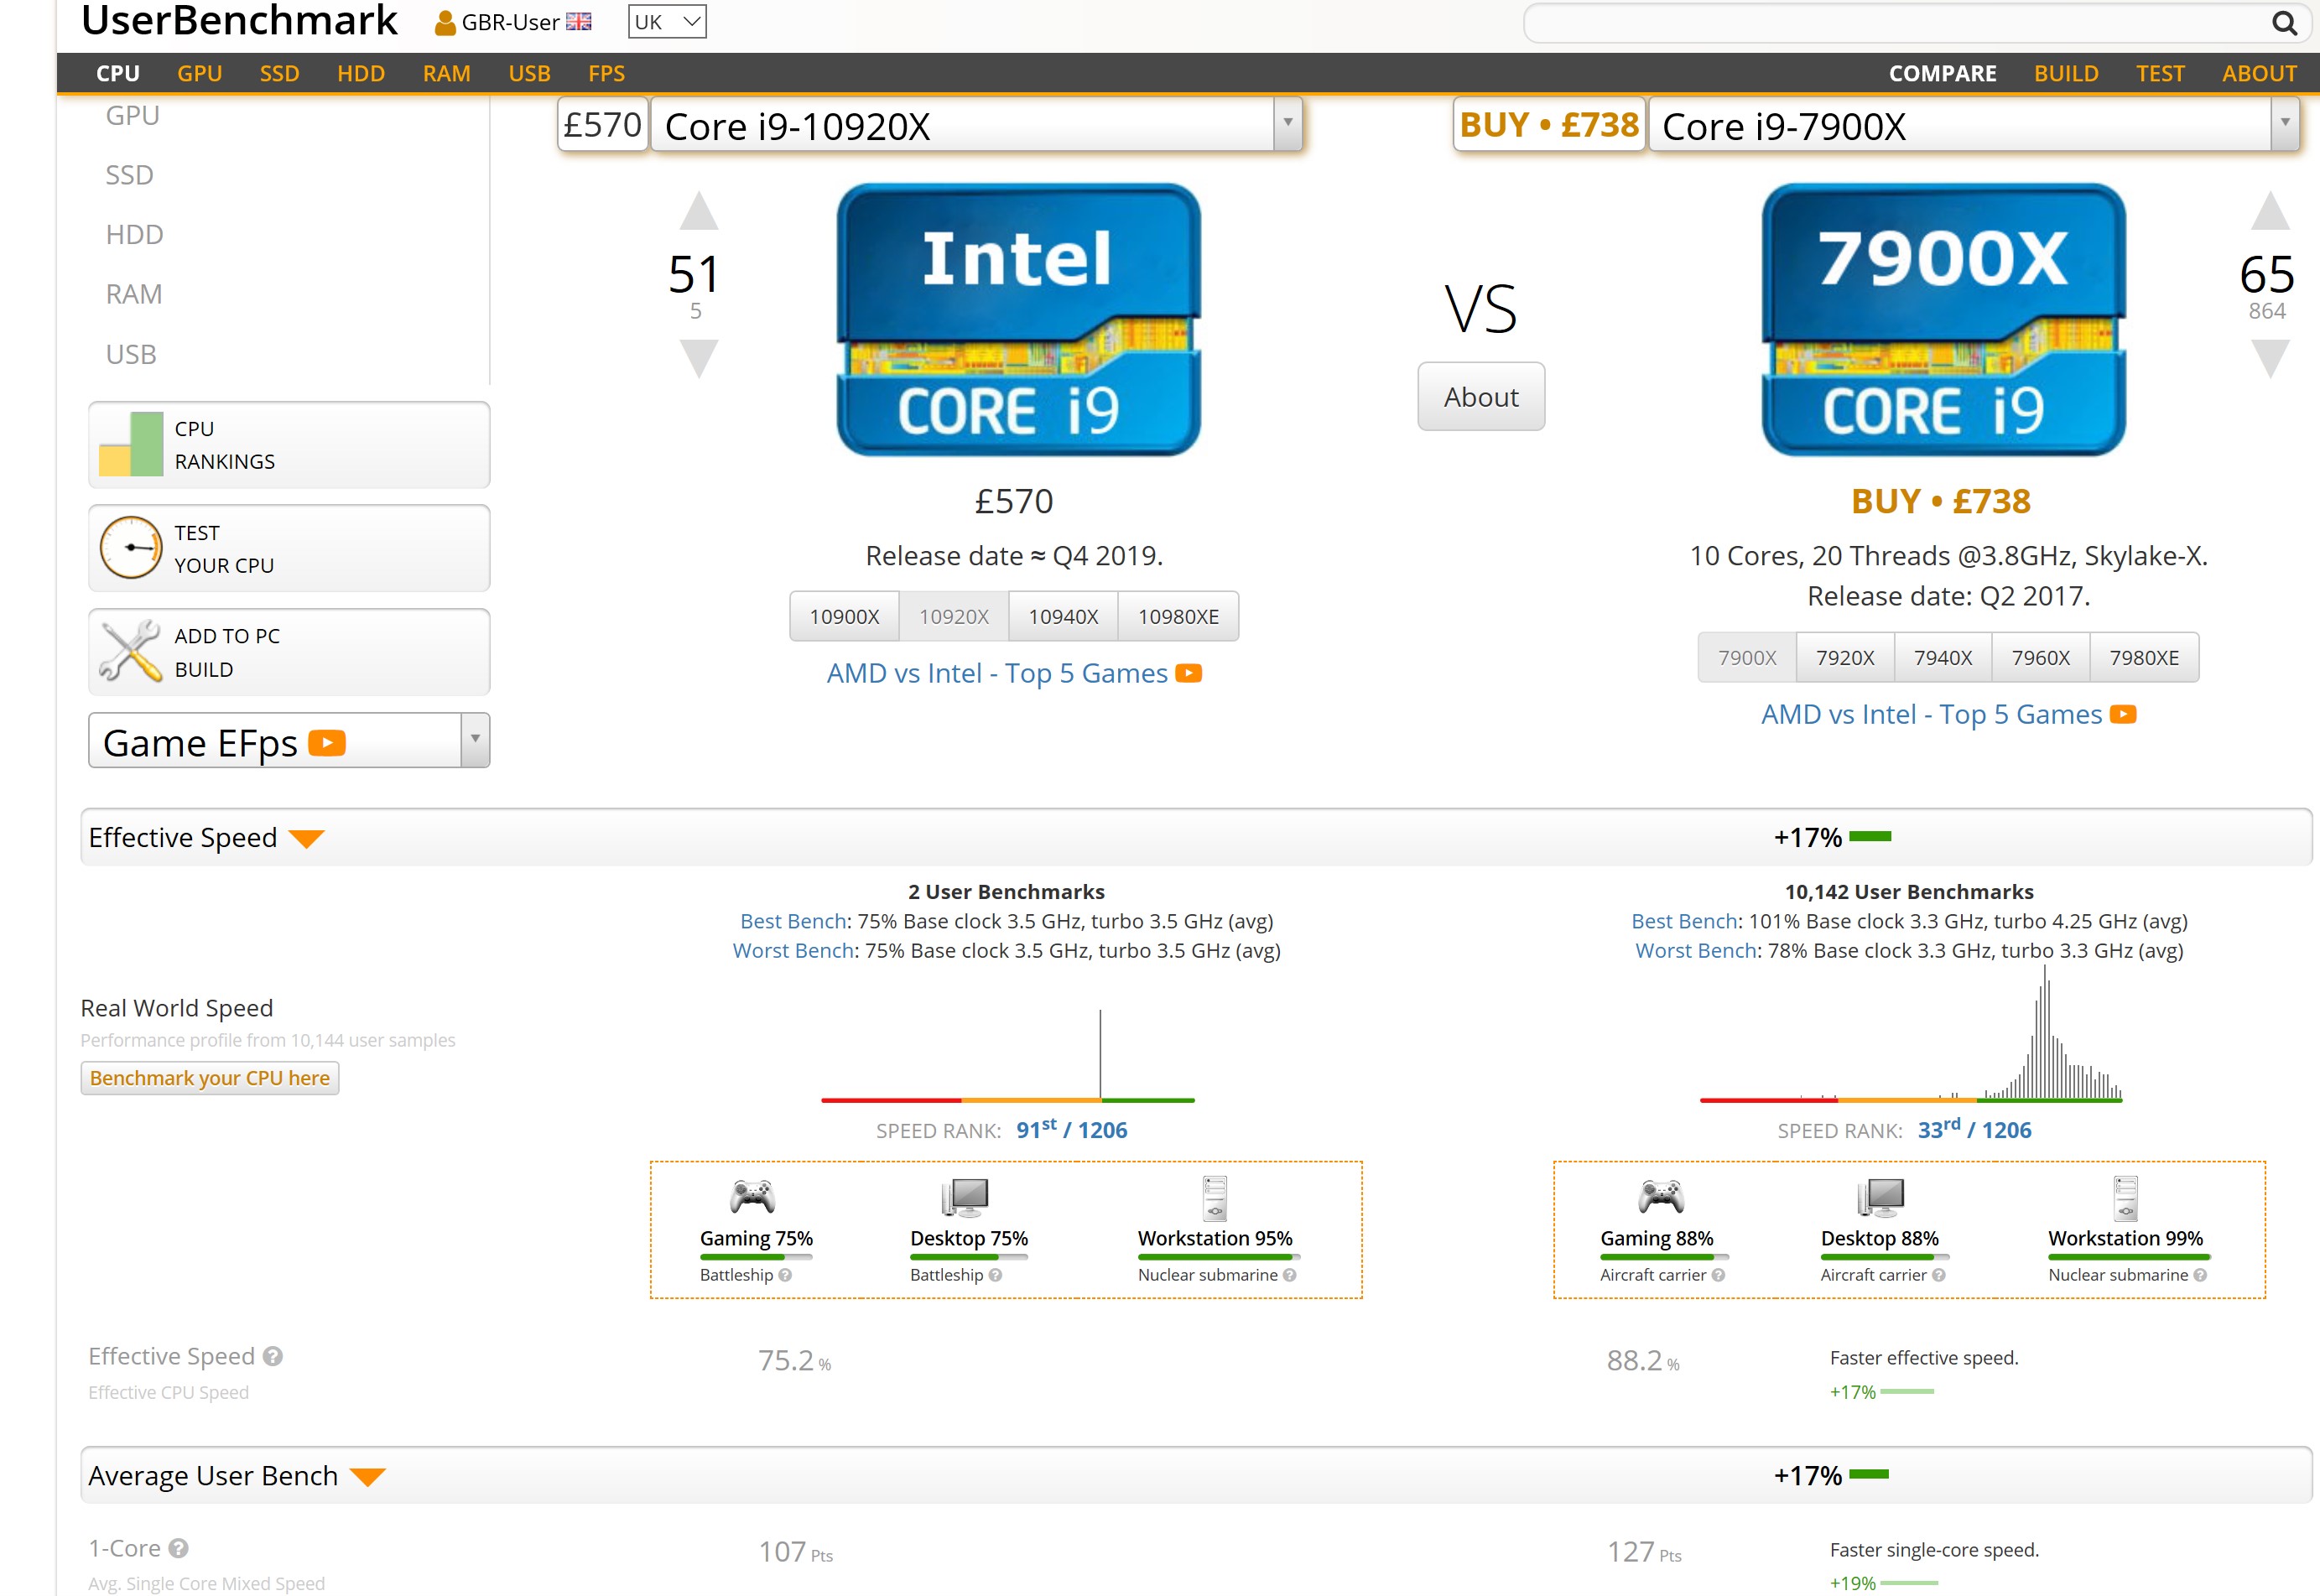Play the video icon beside the 7900X AMD vs Intel link
2320x1596 pixels.
[2122, 714]
